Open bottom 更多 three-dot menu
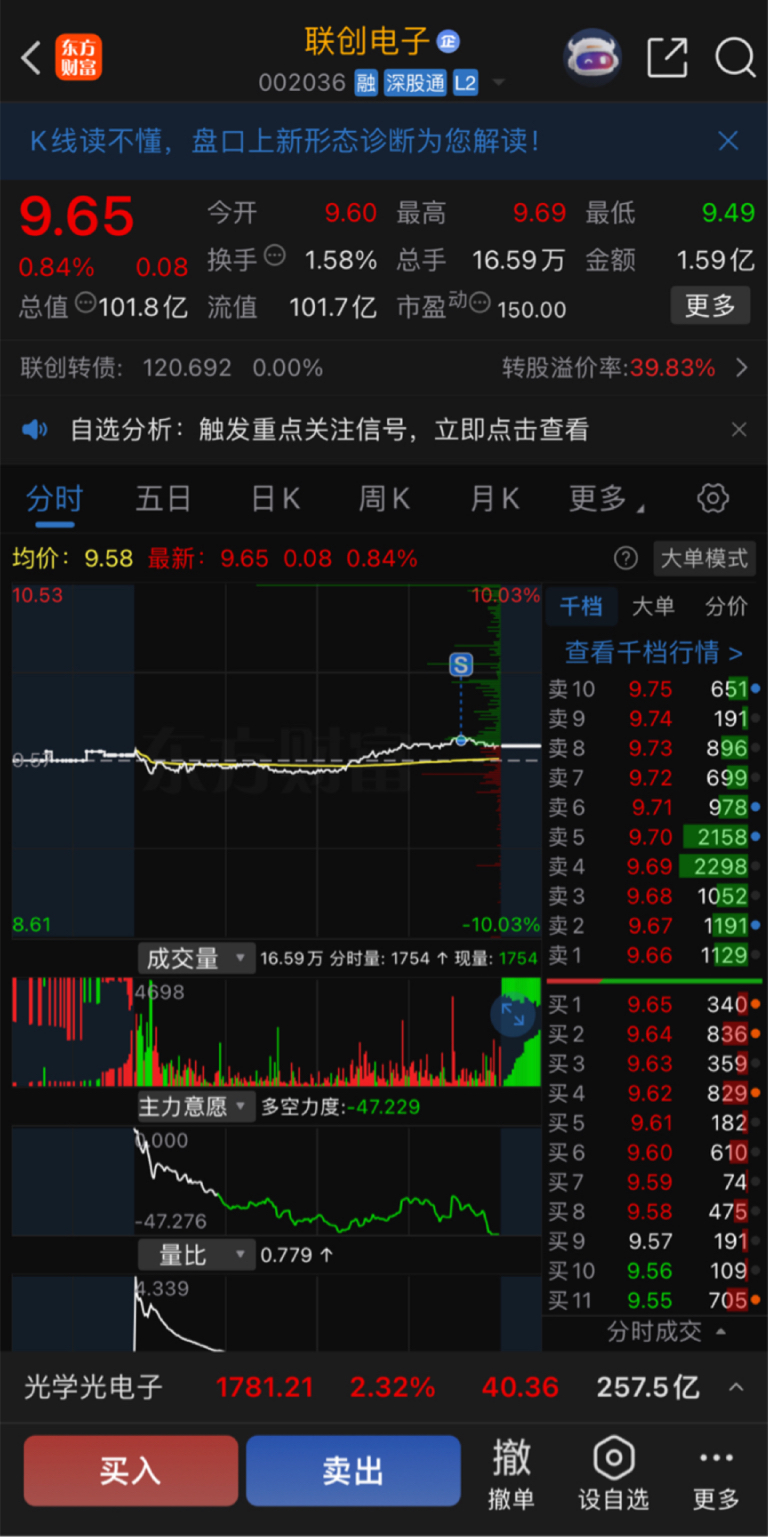The image size is (768, 1537). pyautogui.click(x=716, y=1475)
